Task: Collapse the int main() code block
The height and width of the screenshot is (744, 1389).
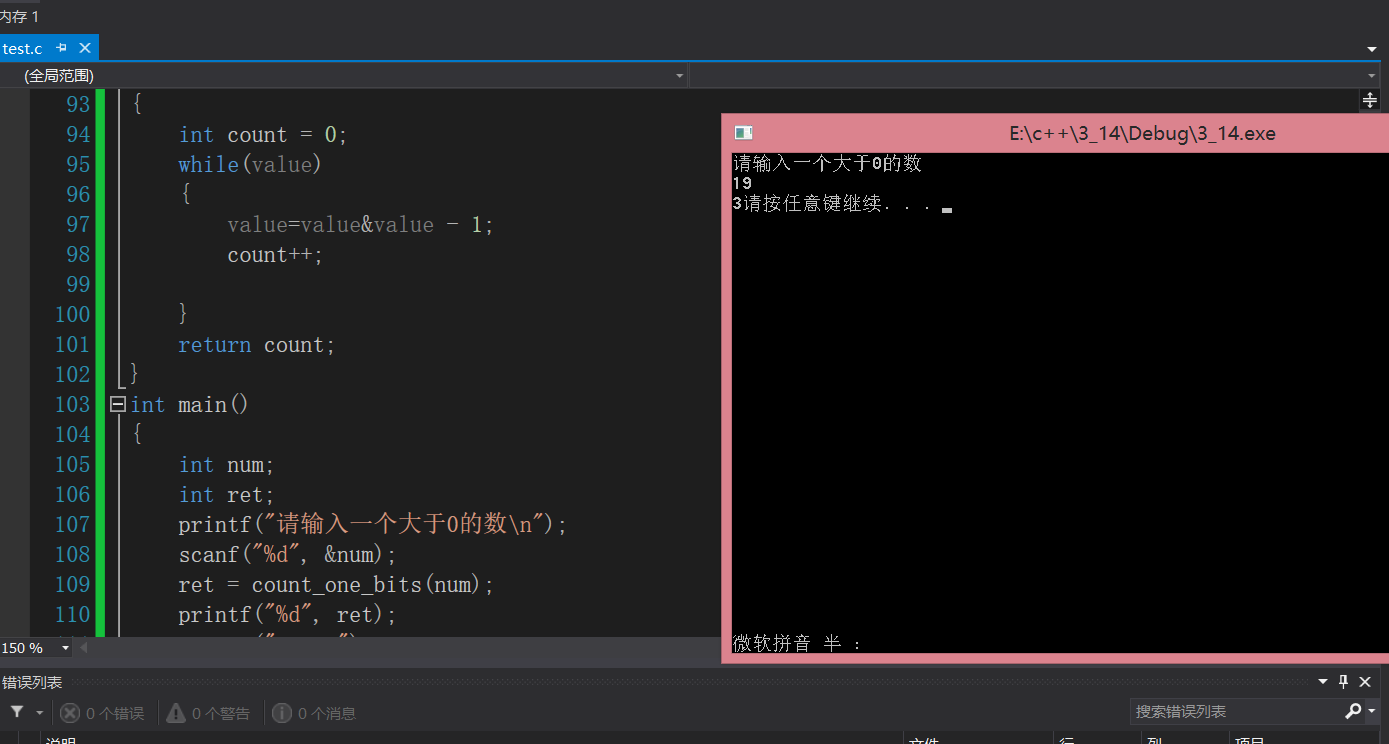Action: [x=117, y=404]
